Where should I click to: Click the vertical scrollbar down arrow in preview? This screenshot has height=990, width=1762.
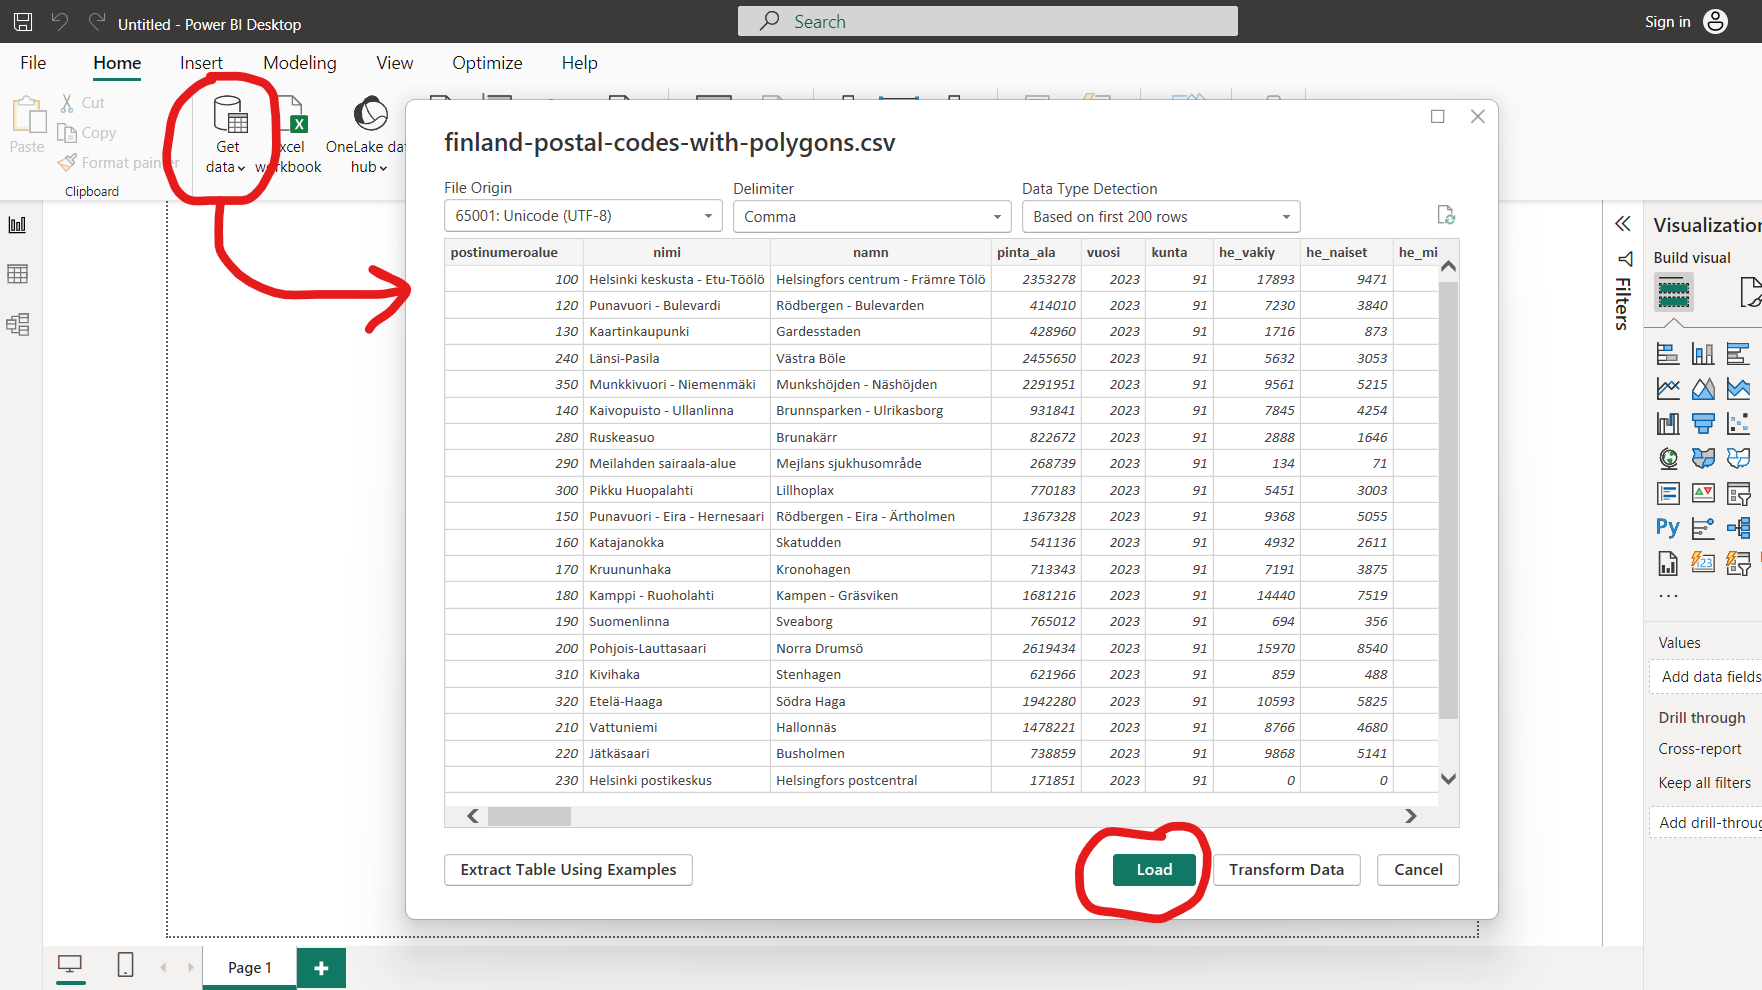tap(1448, 779)
